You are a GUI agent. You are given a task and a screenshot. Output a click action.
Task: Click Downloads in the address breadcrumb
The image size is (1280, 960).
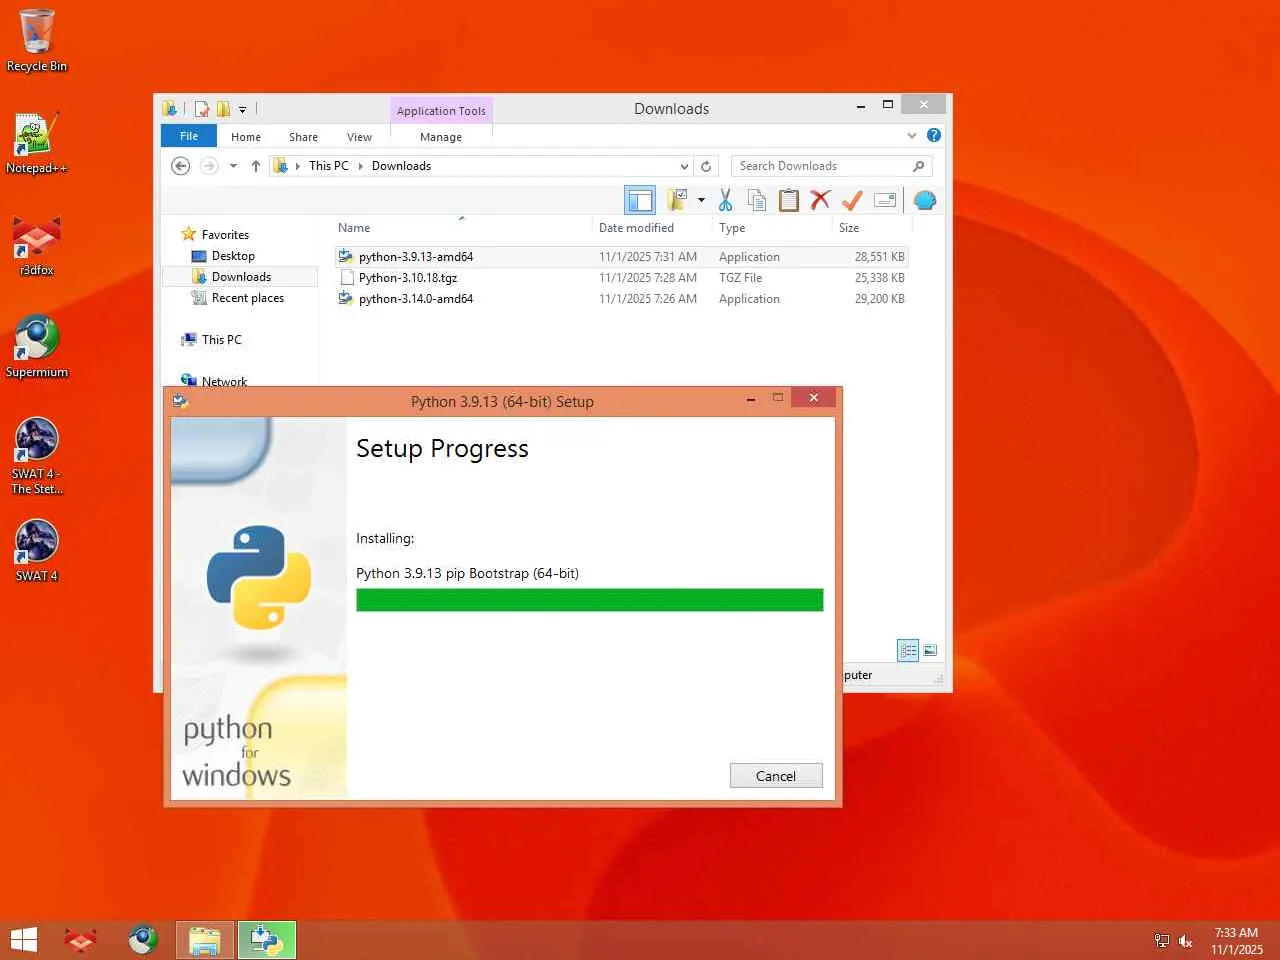click(401, 166)
